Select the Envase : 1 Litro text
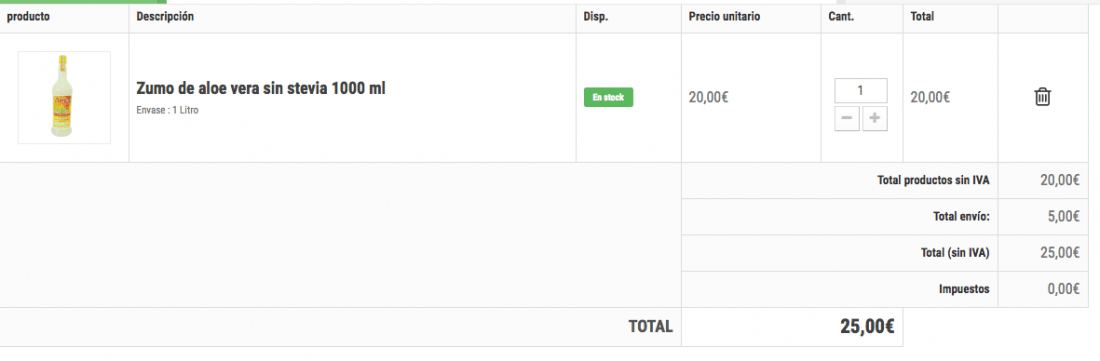 pos(168,111)
